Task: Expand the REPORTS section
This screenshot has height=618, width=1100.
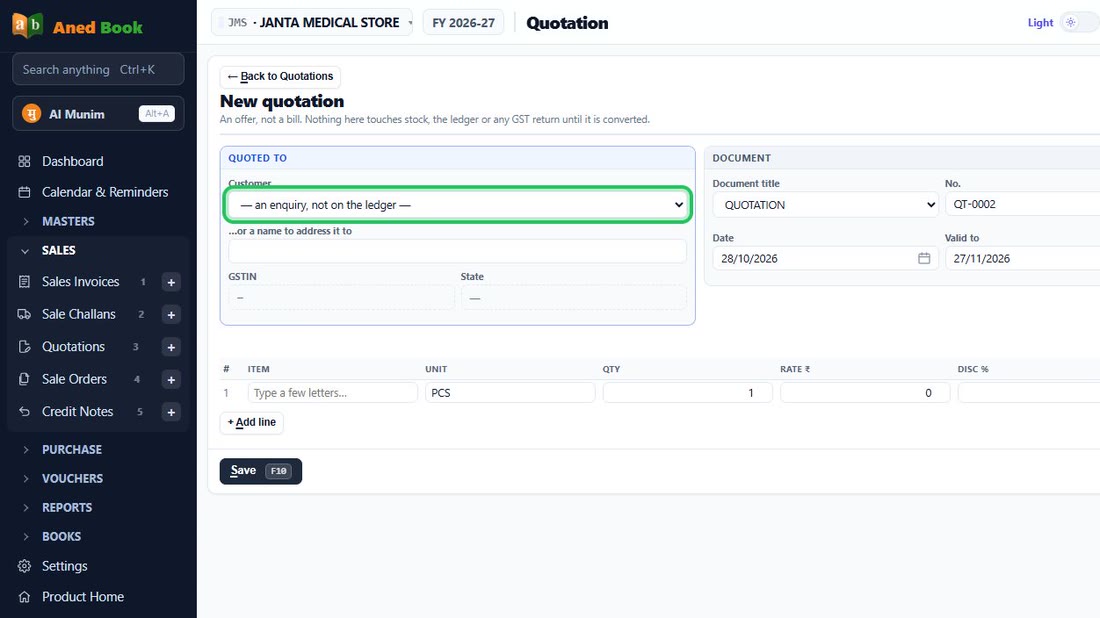Action: (67, 508)
